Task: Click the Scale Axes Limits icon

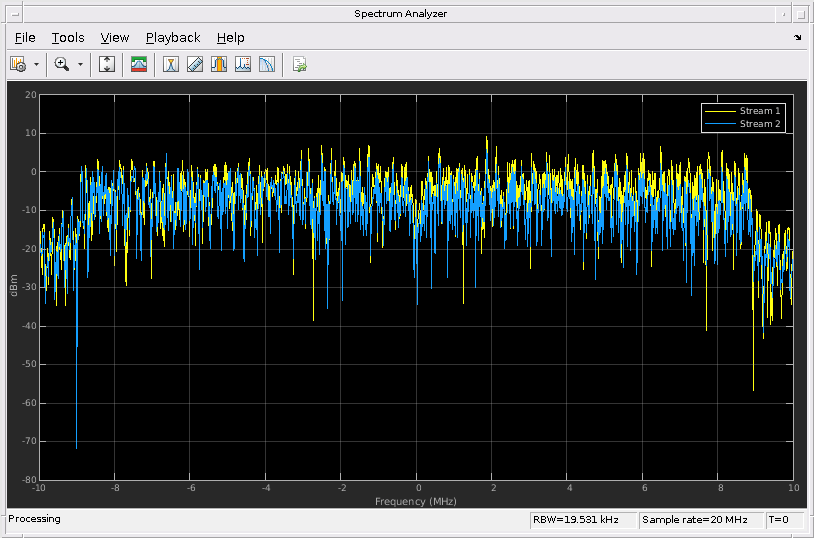Action: (x=108, y=64)
